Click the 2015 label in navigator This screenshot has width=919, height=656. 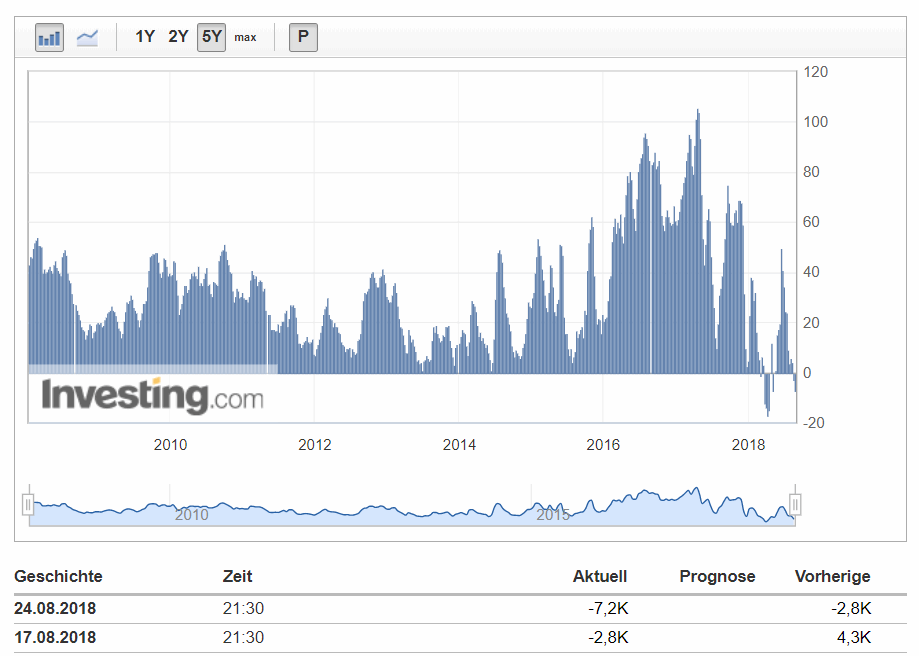(553, 515)
